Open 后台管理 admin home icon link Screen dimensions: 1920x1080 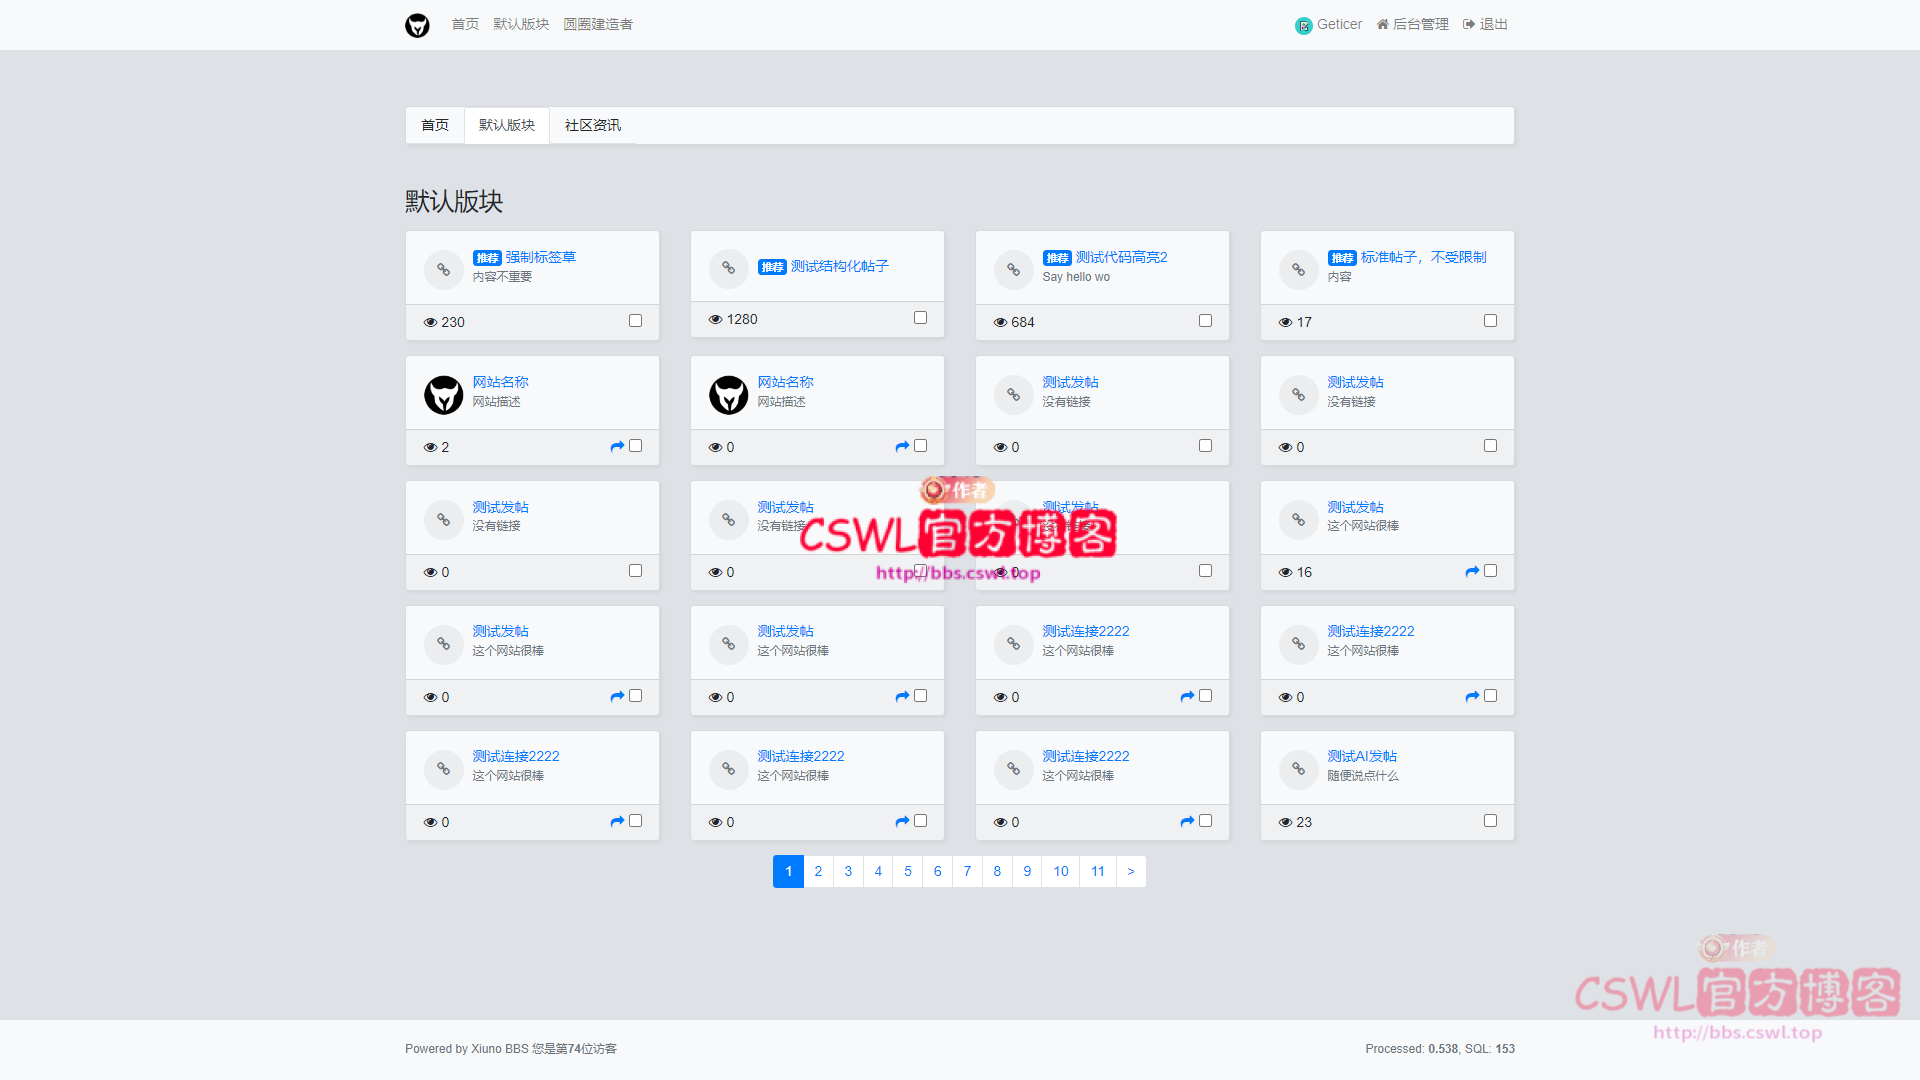click(1382, 24)
